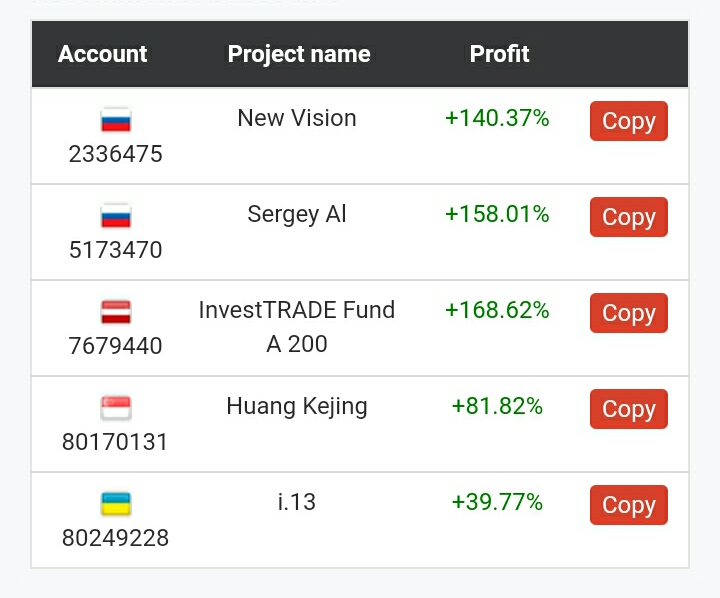720x598 pixels.
Task: Copy the i.13 project
Action: pos(629,505)
